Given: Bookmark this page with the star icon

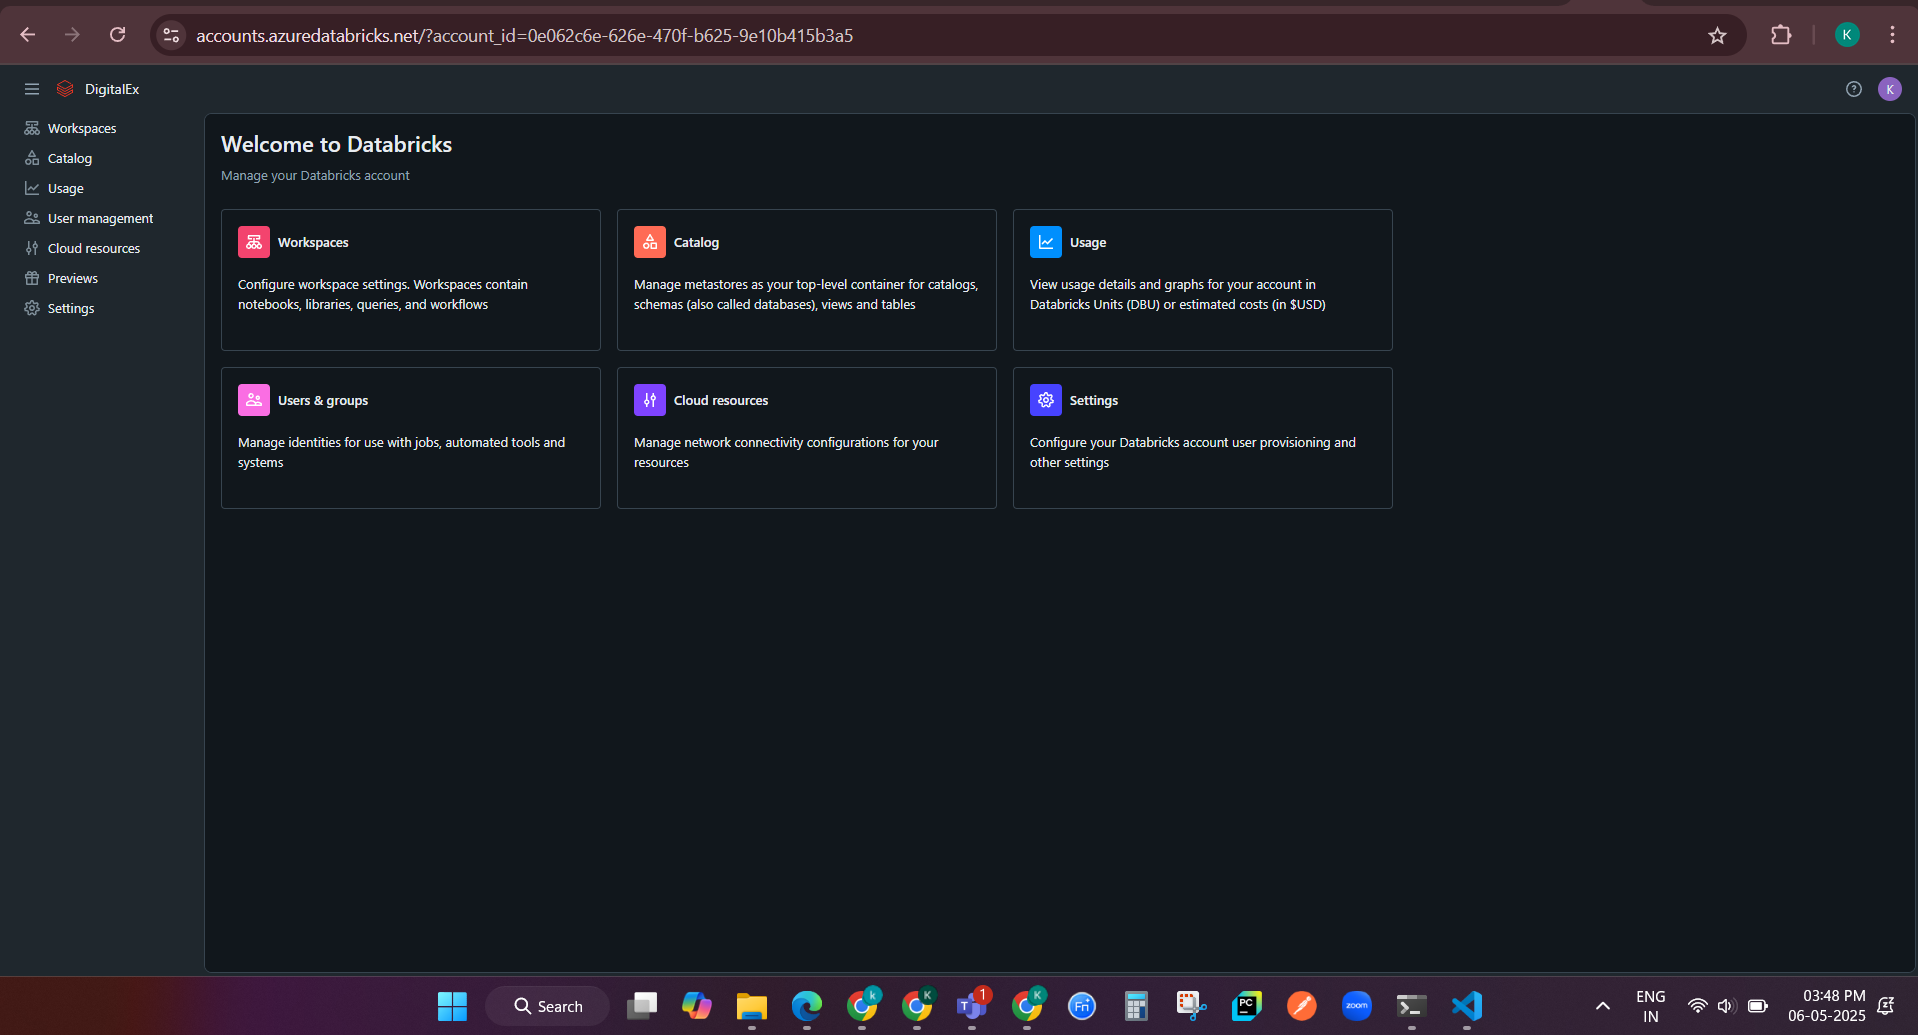Looking at the screenshot, I should (x=1717, y=36).
